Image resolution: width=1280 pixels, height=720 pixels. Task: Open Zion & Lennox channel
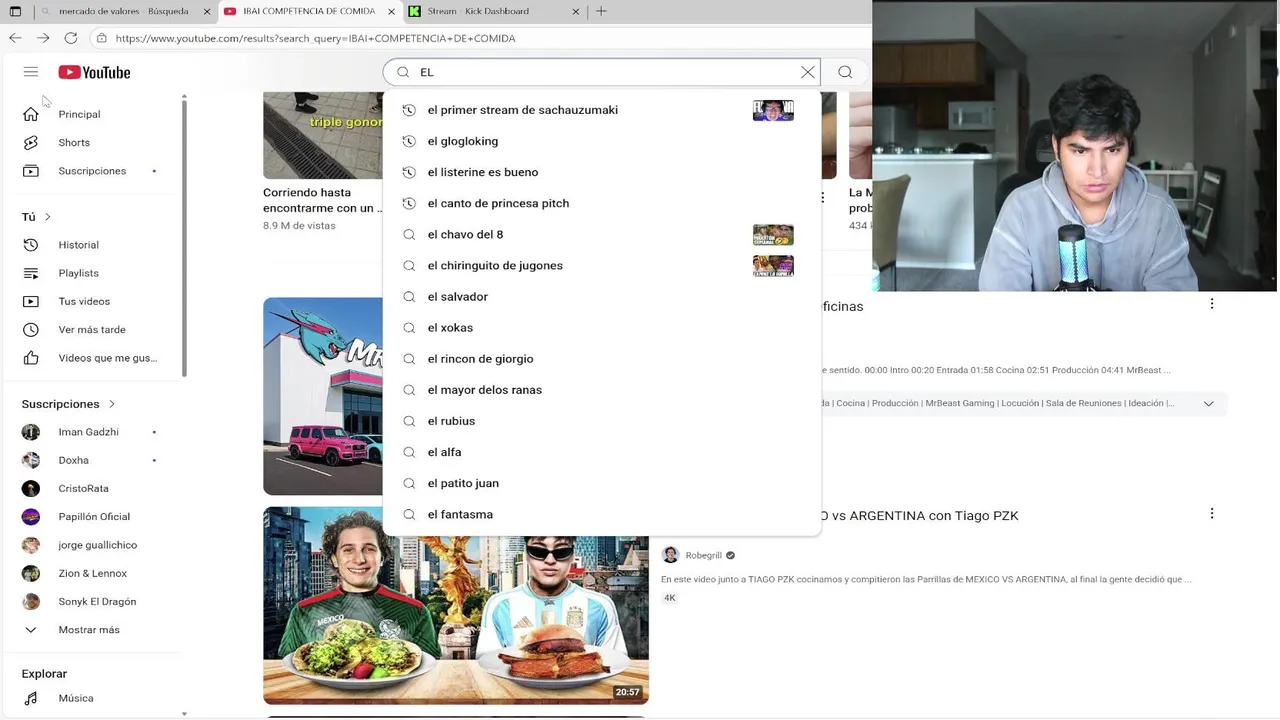pyautogui.click(x=92, y=573)
